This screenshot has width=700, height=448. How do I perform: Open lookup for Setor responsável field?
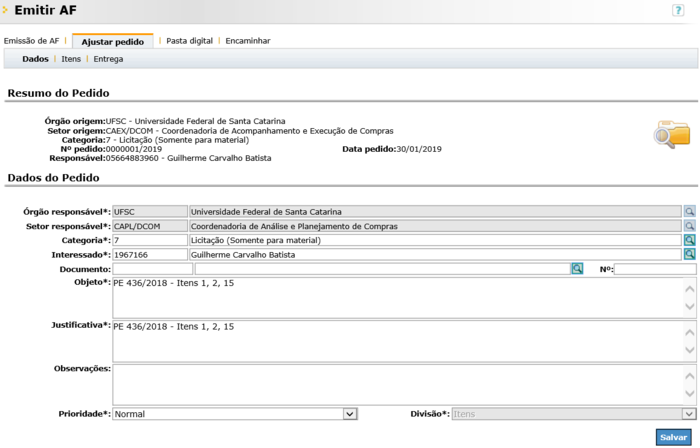coord(689,226)
